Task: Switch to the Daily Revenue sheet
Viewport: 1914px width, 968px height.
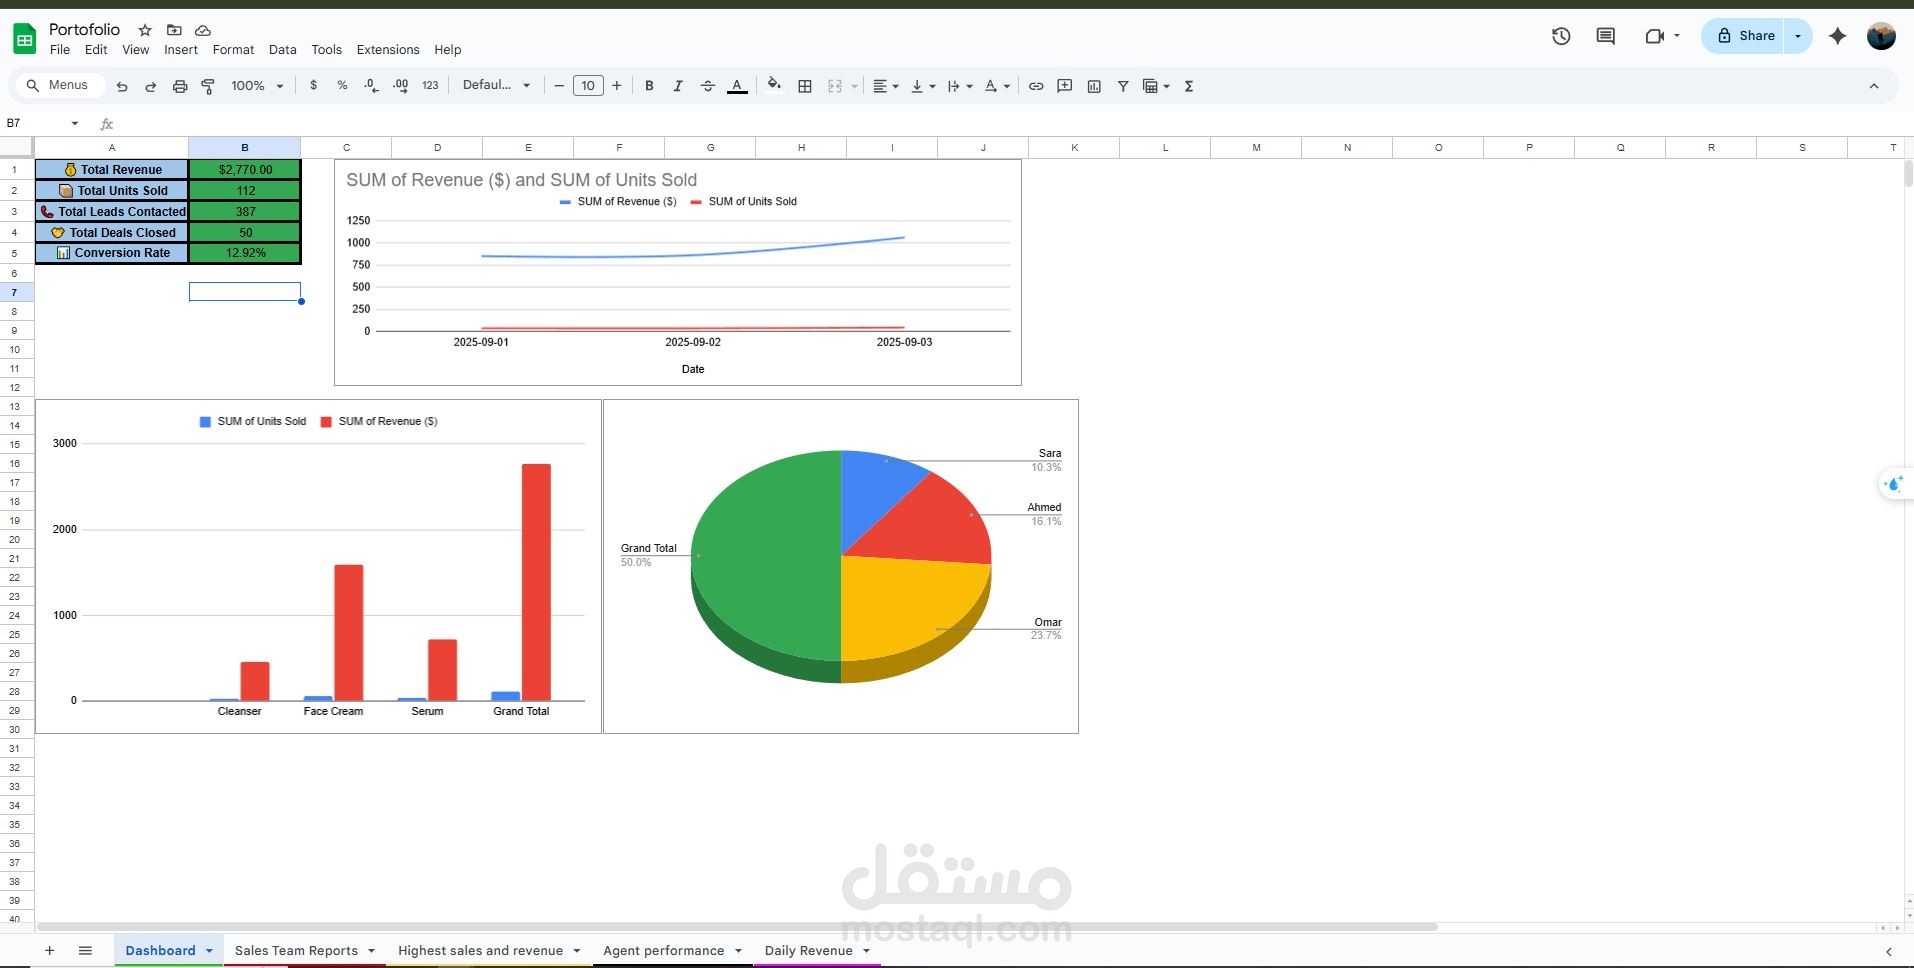Action: pyautogui.click(x=808, y=950)
